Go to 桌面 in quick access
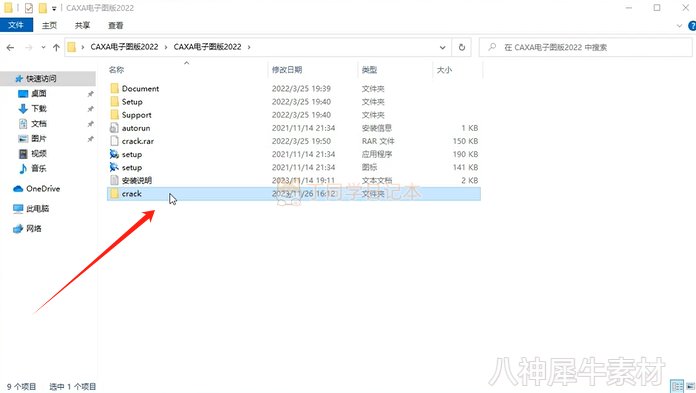 pos(39,93)
